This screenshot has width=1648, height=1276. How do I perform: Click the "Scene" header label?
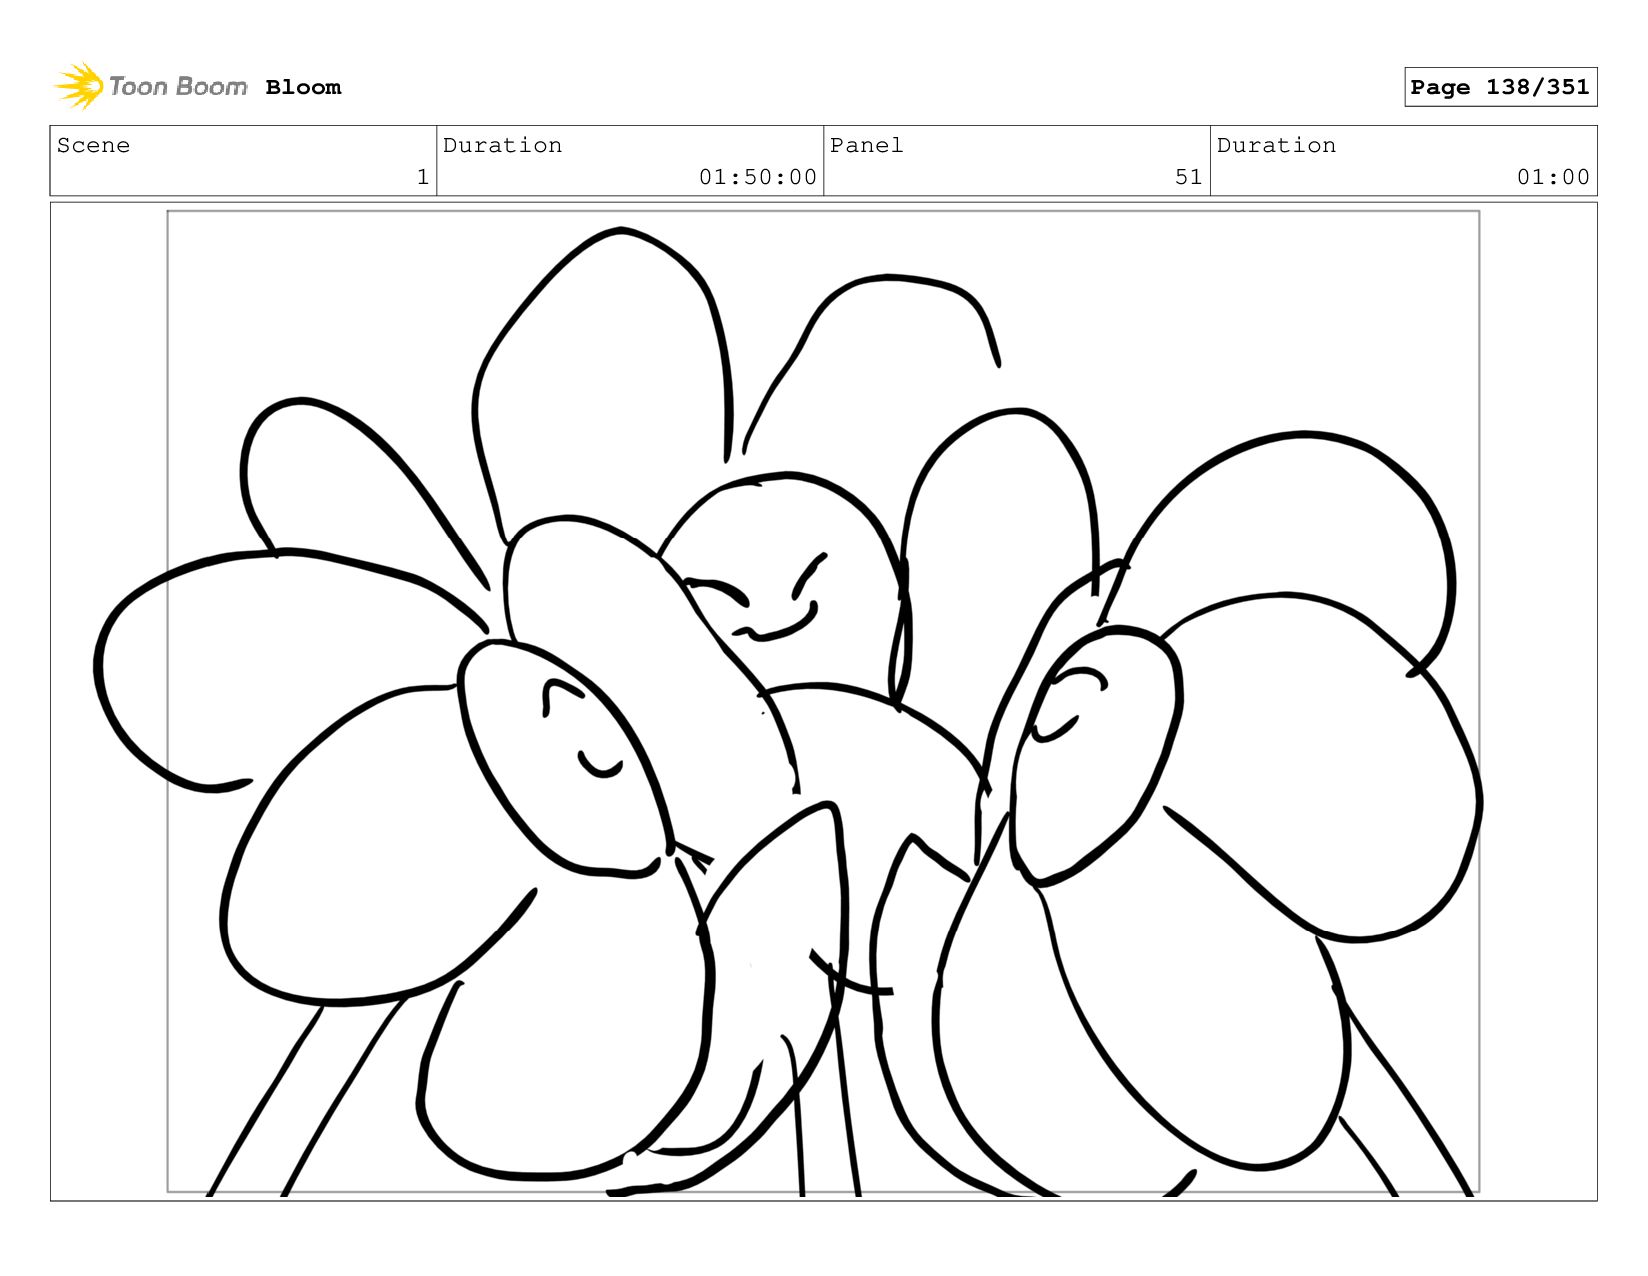[93, 145]
